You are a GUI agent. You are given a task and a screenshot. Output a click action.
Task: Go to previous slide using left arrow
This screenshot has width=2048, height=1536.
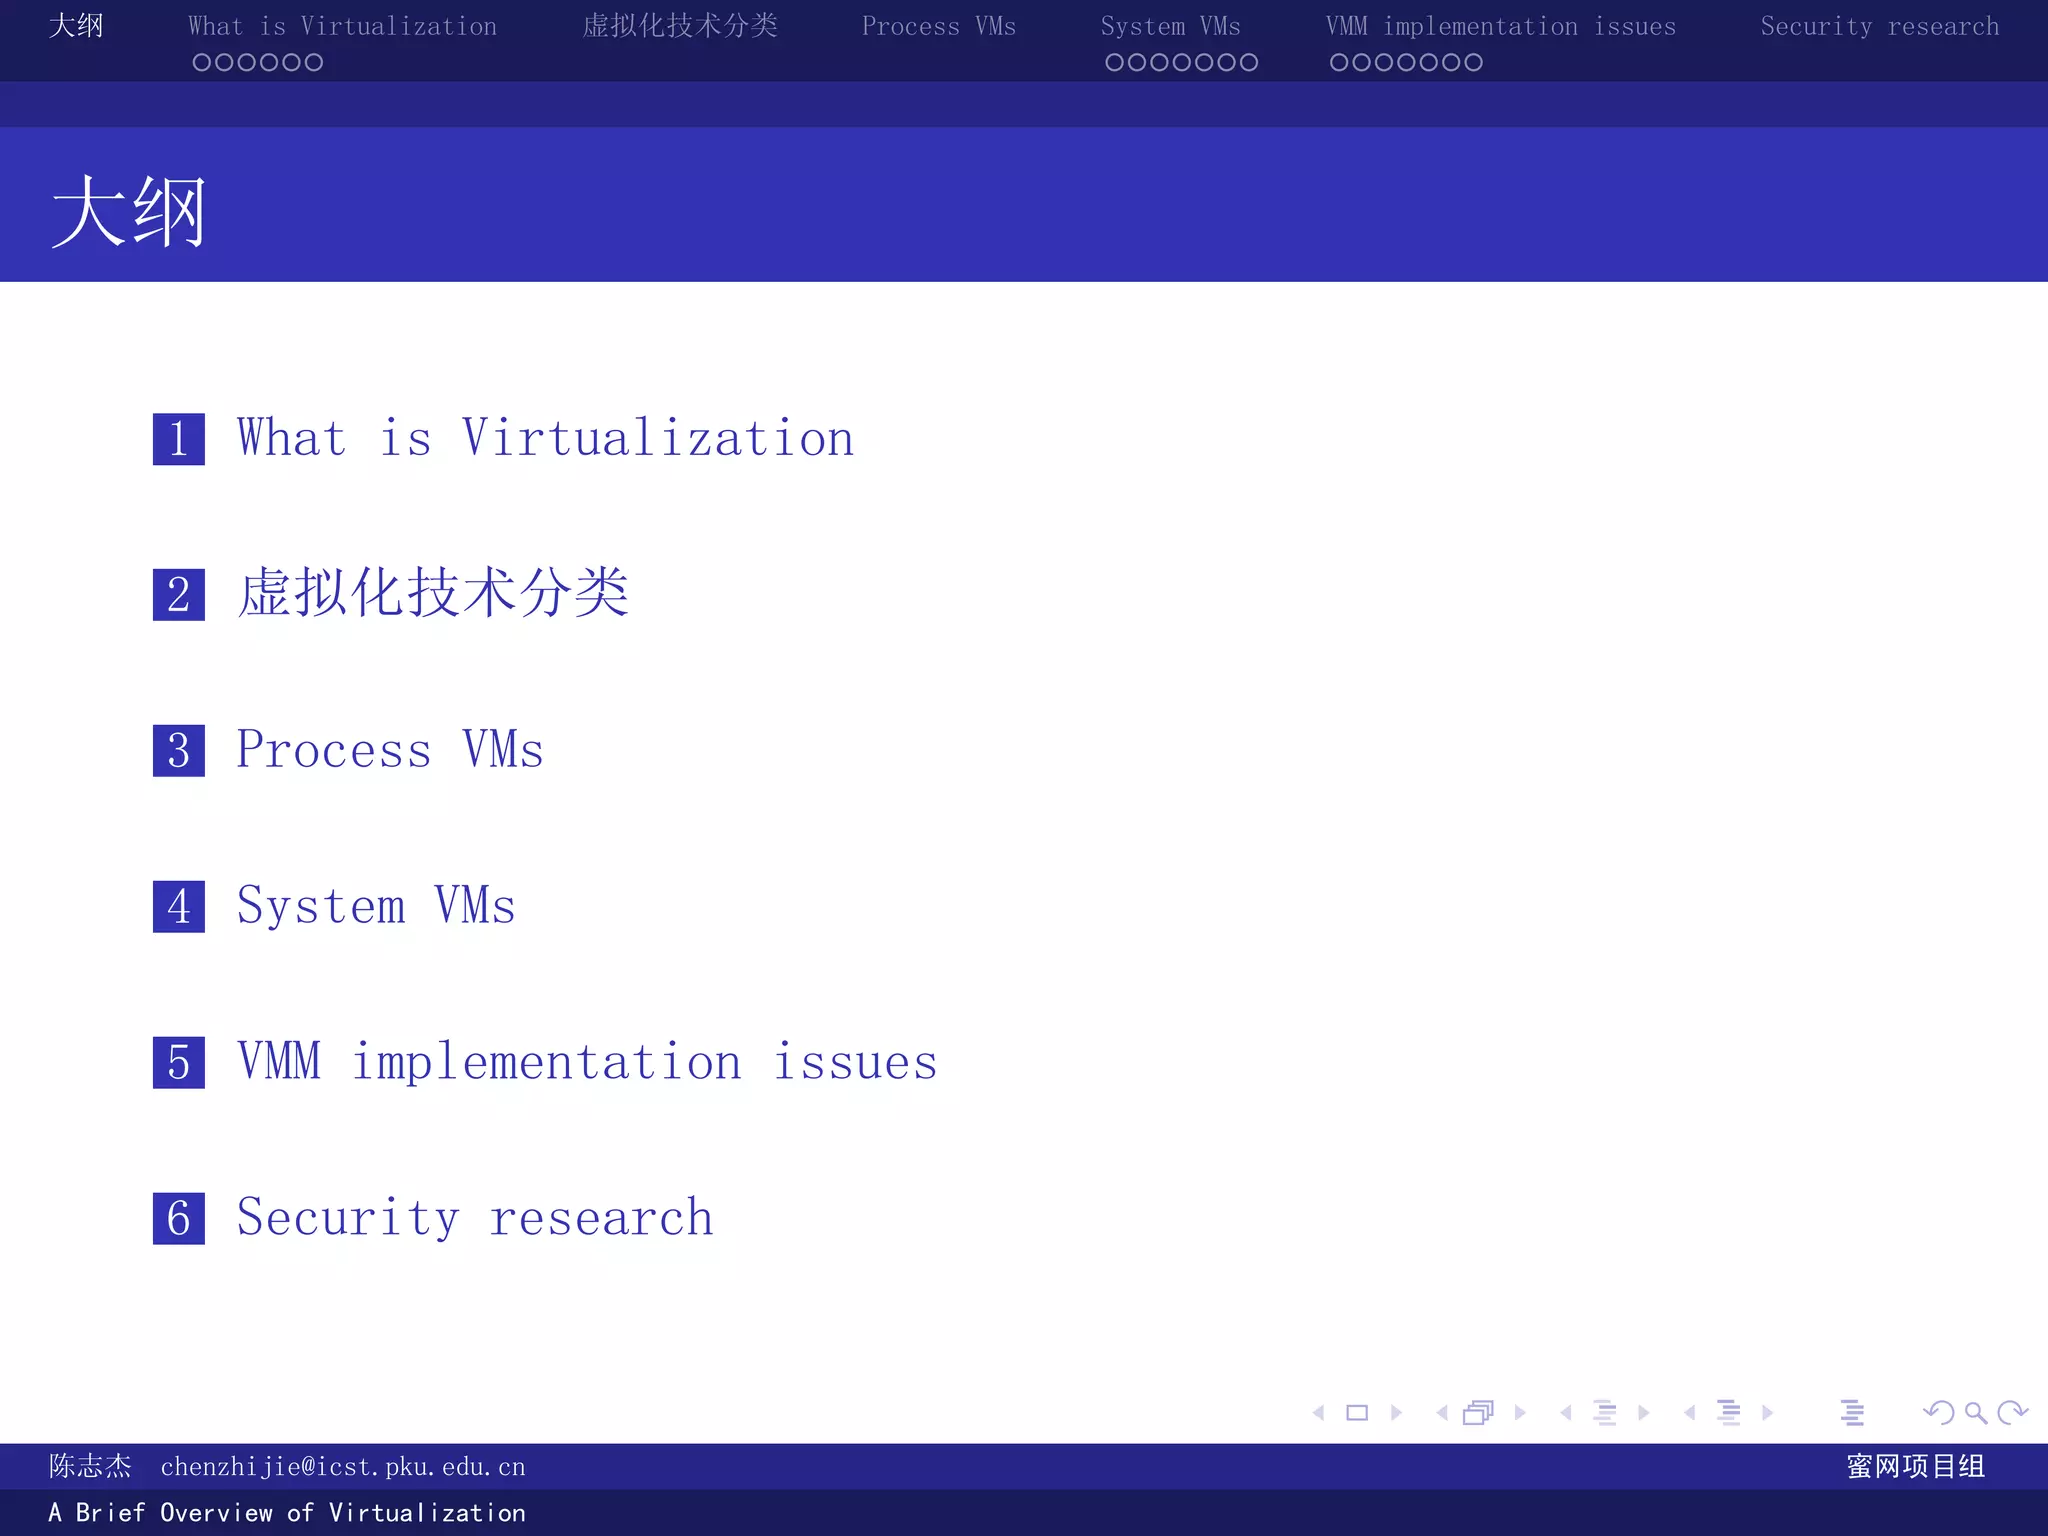[x=1319, y=1412]
